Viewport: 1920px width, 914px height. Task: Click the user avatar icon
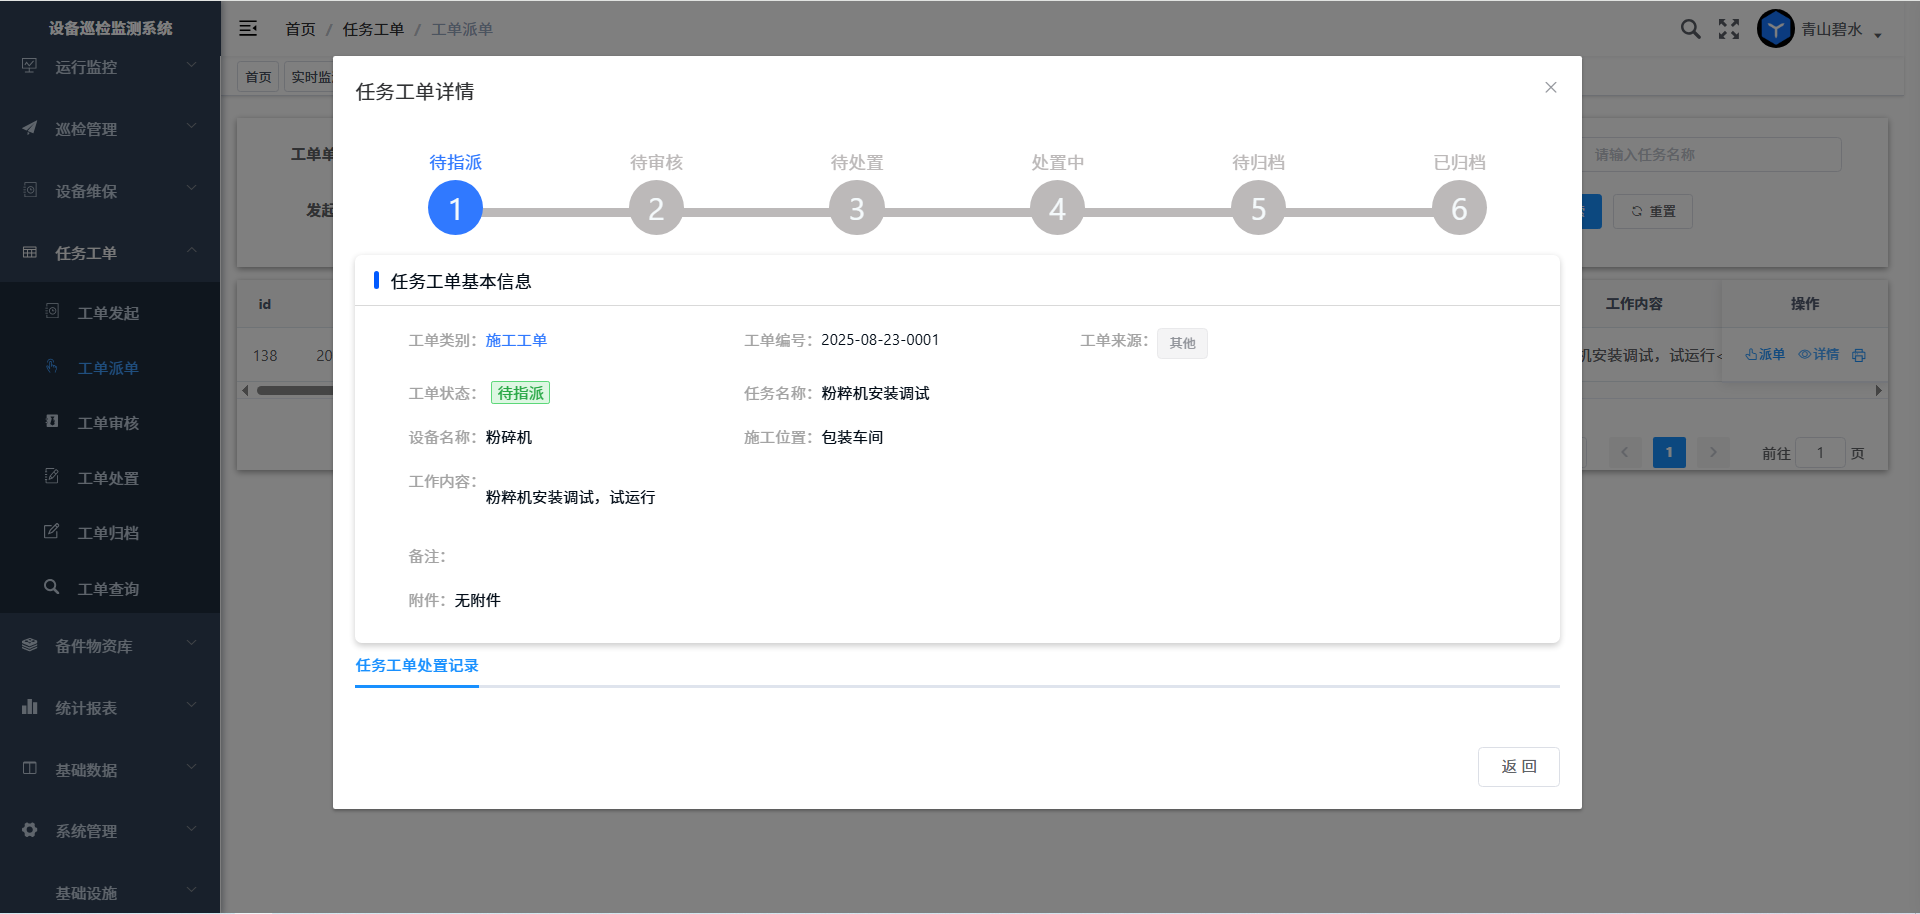click(1775, 29)
